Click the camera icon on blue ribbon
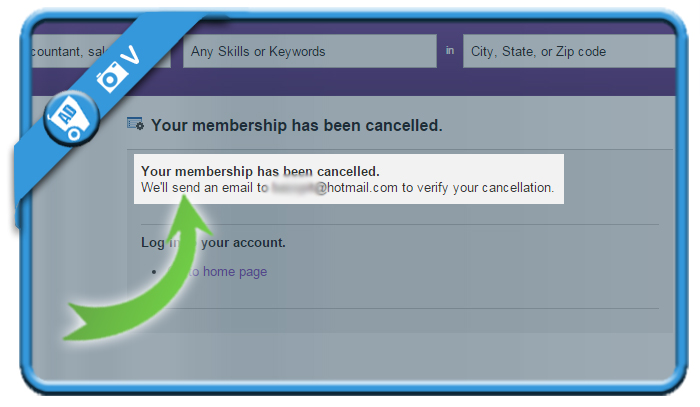The height and width of the screenshot is (407, 700). (109, 76)
